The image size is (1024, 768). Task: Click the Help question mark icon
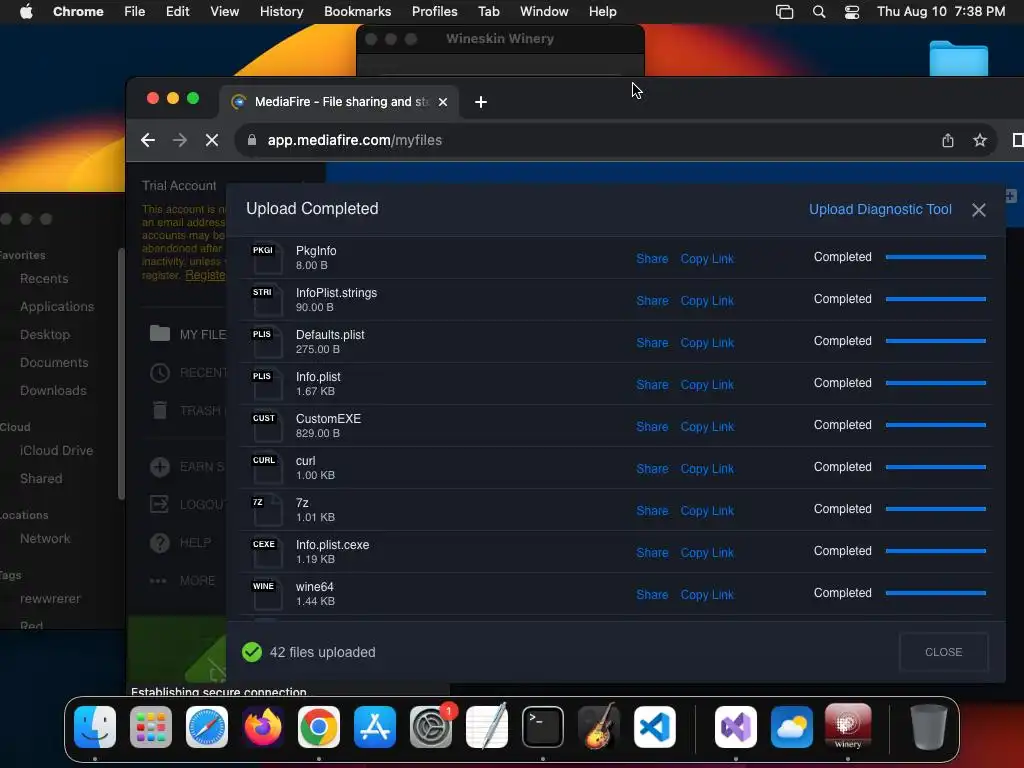[159, 542]
